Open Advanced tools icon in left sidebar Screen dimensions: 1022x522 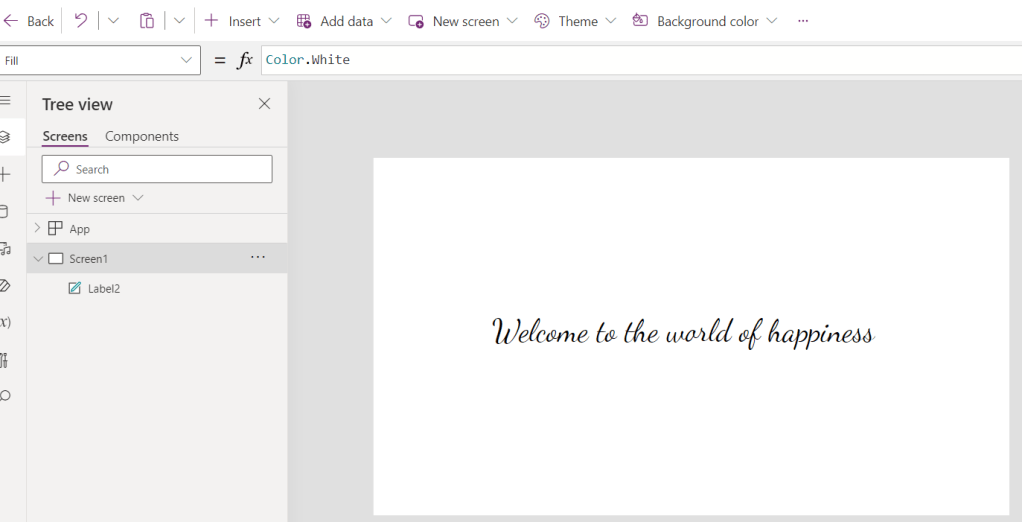[x=6, y=359]
